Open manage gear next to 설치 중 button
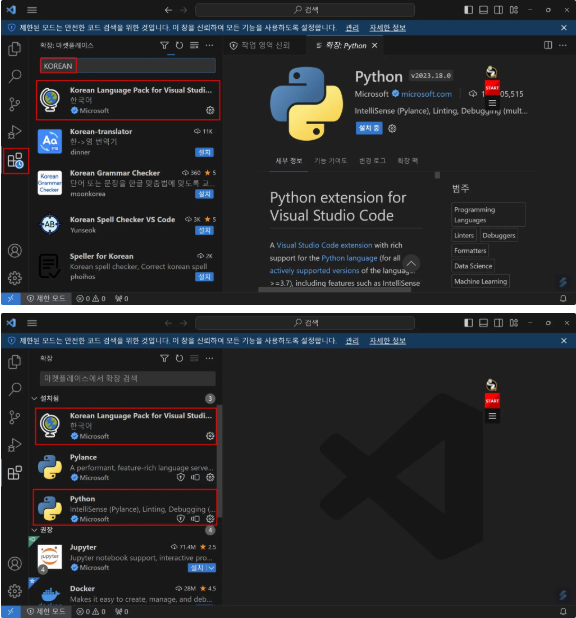The width and height of the screenshot is (576, 618). [x=392, y=128]
